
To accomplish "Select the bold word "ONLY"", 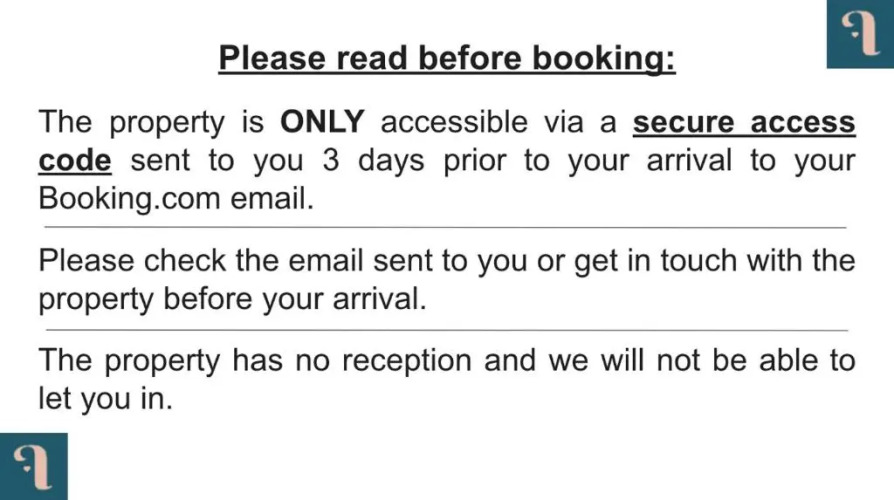I will 322,124.
